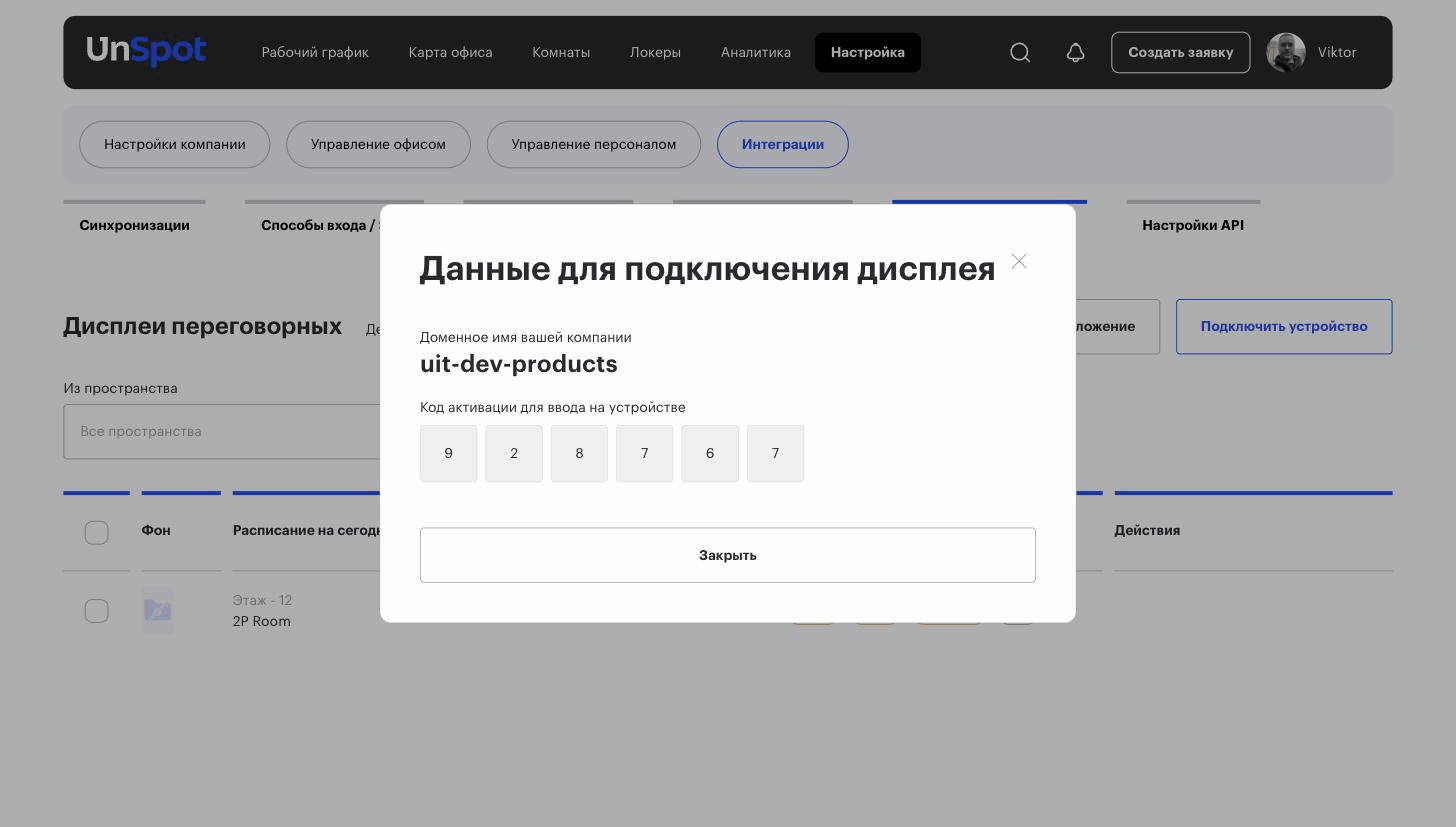Open Локеры section

coord(655,52)
